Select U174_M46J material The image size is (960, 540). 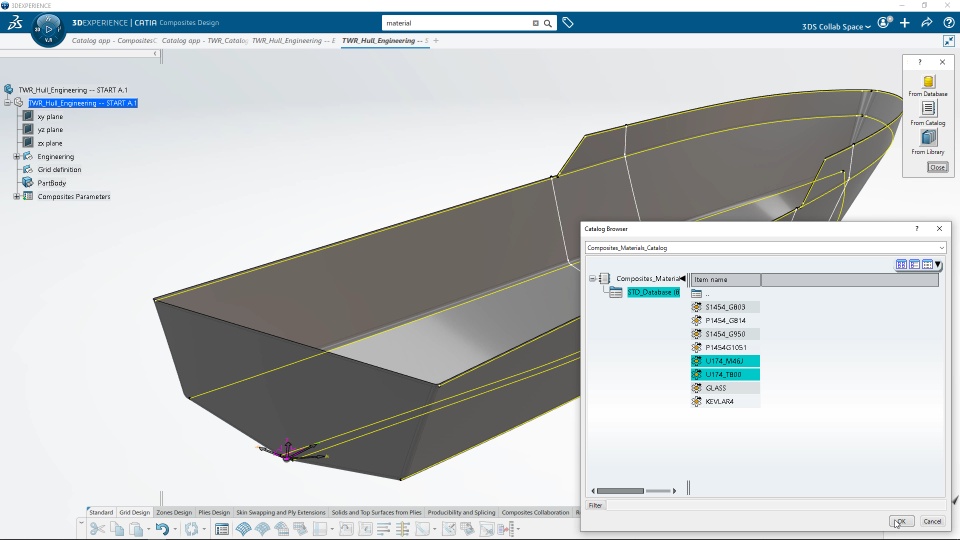pos(725,361)
